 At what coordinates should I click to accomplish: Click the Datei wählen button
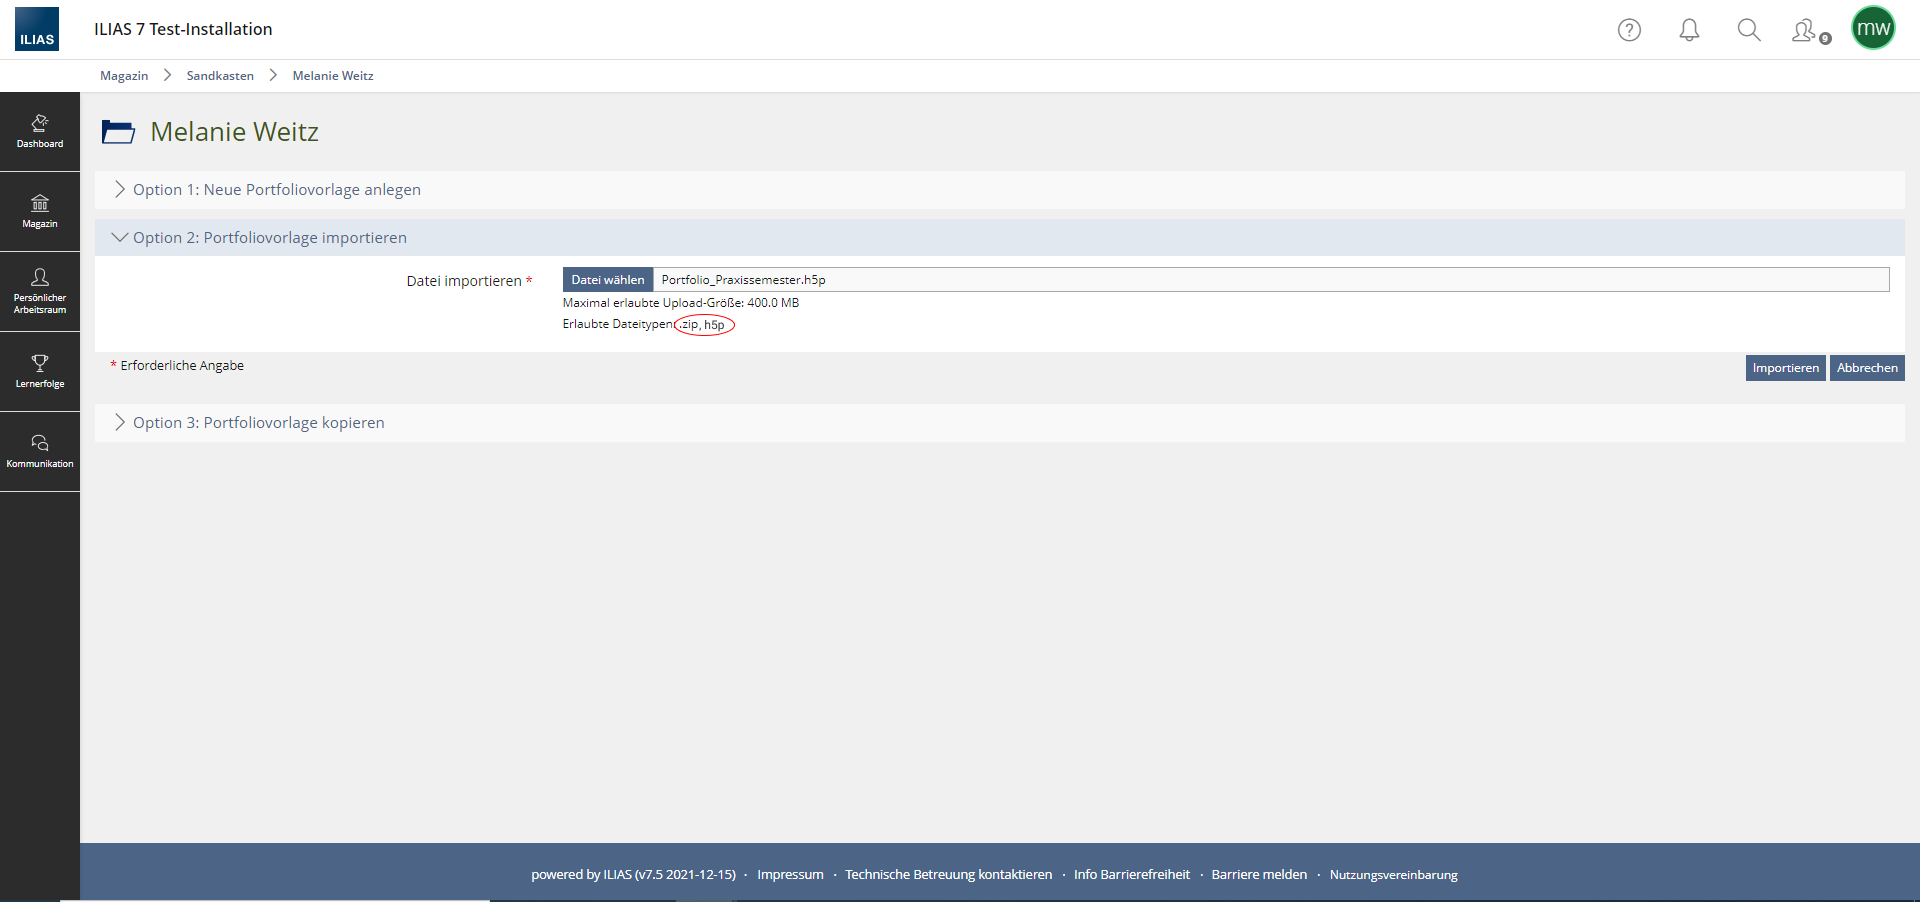[608, 280]
